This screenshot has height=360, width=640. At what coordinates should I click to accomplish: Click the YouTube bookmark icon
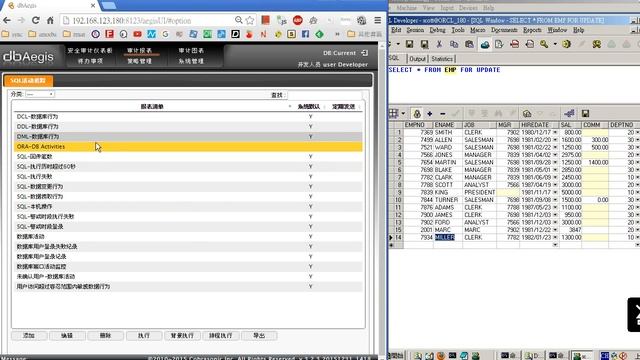(137, 34)
